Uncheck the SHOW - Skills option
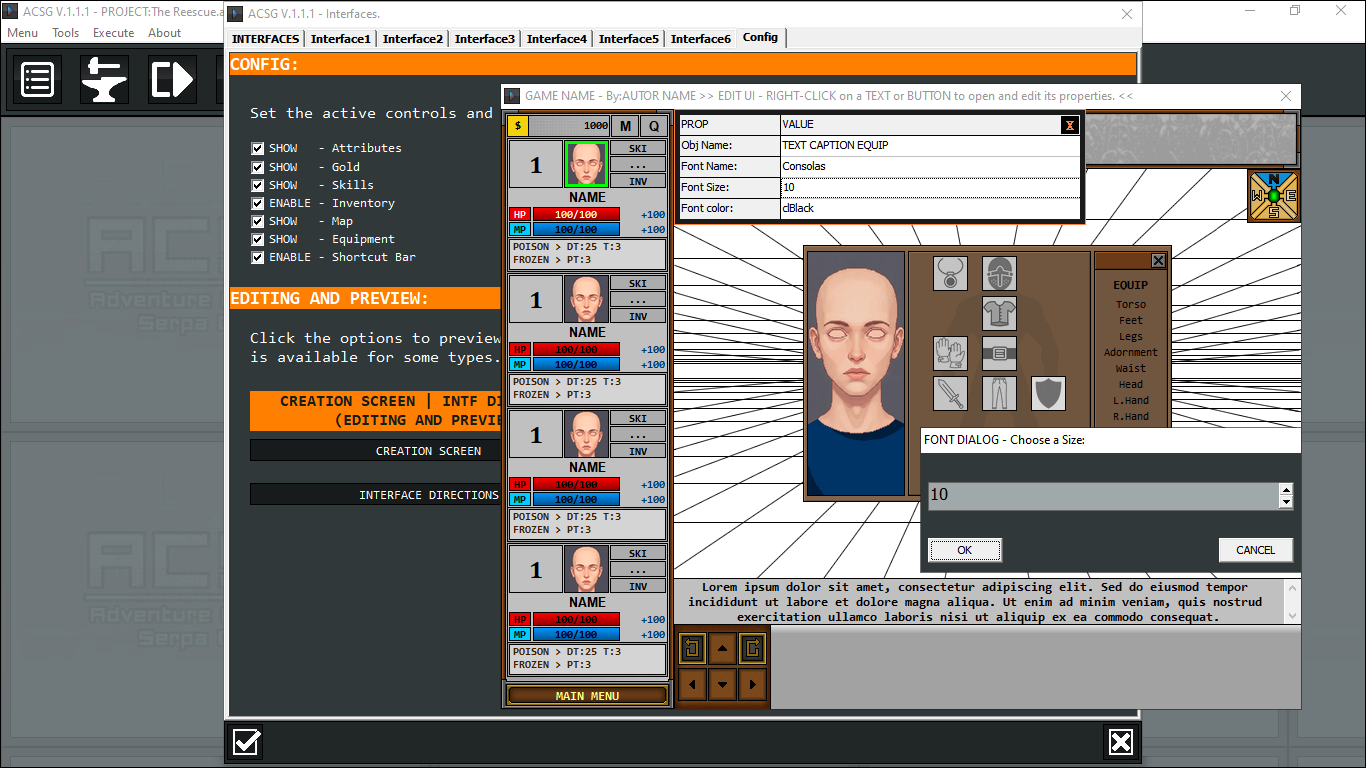The height and width of the screenshot is (768, 1366). pos(258,185)
